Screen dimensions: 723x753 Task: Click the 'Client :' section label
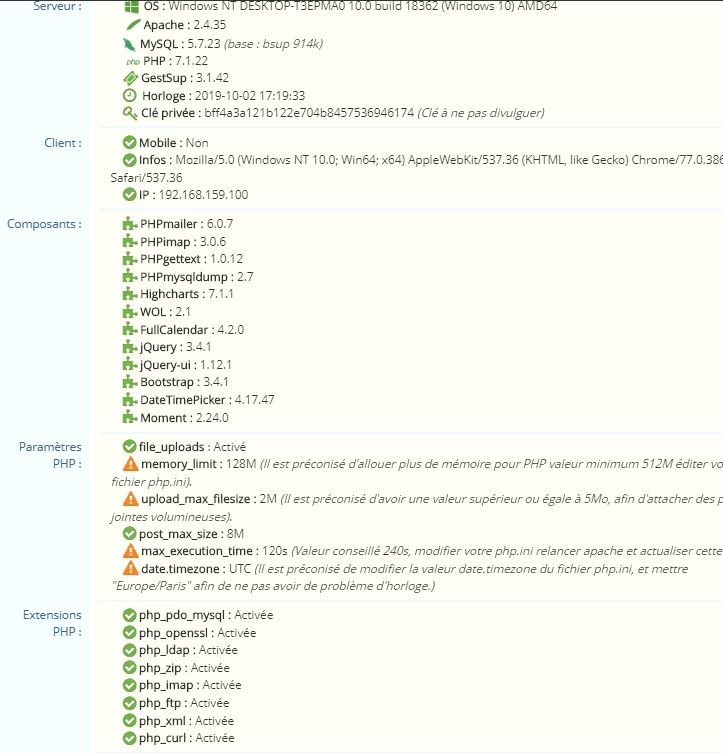tap(63, 143)
